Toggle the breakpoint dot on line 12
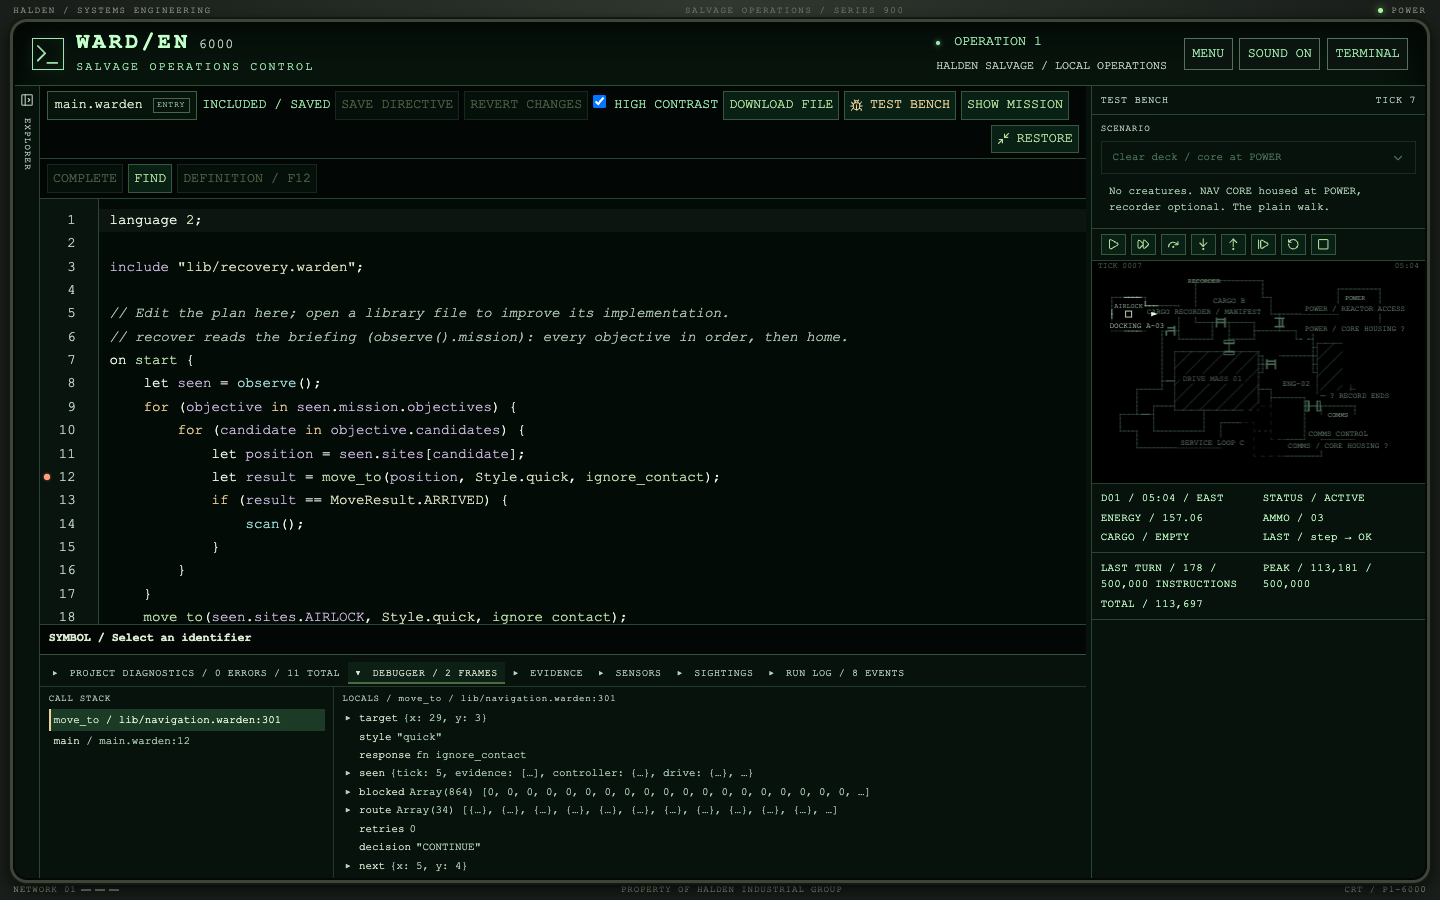Viewport: 1440px width, 900px height. [47, 477]
